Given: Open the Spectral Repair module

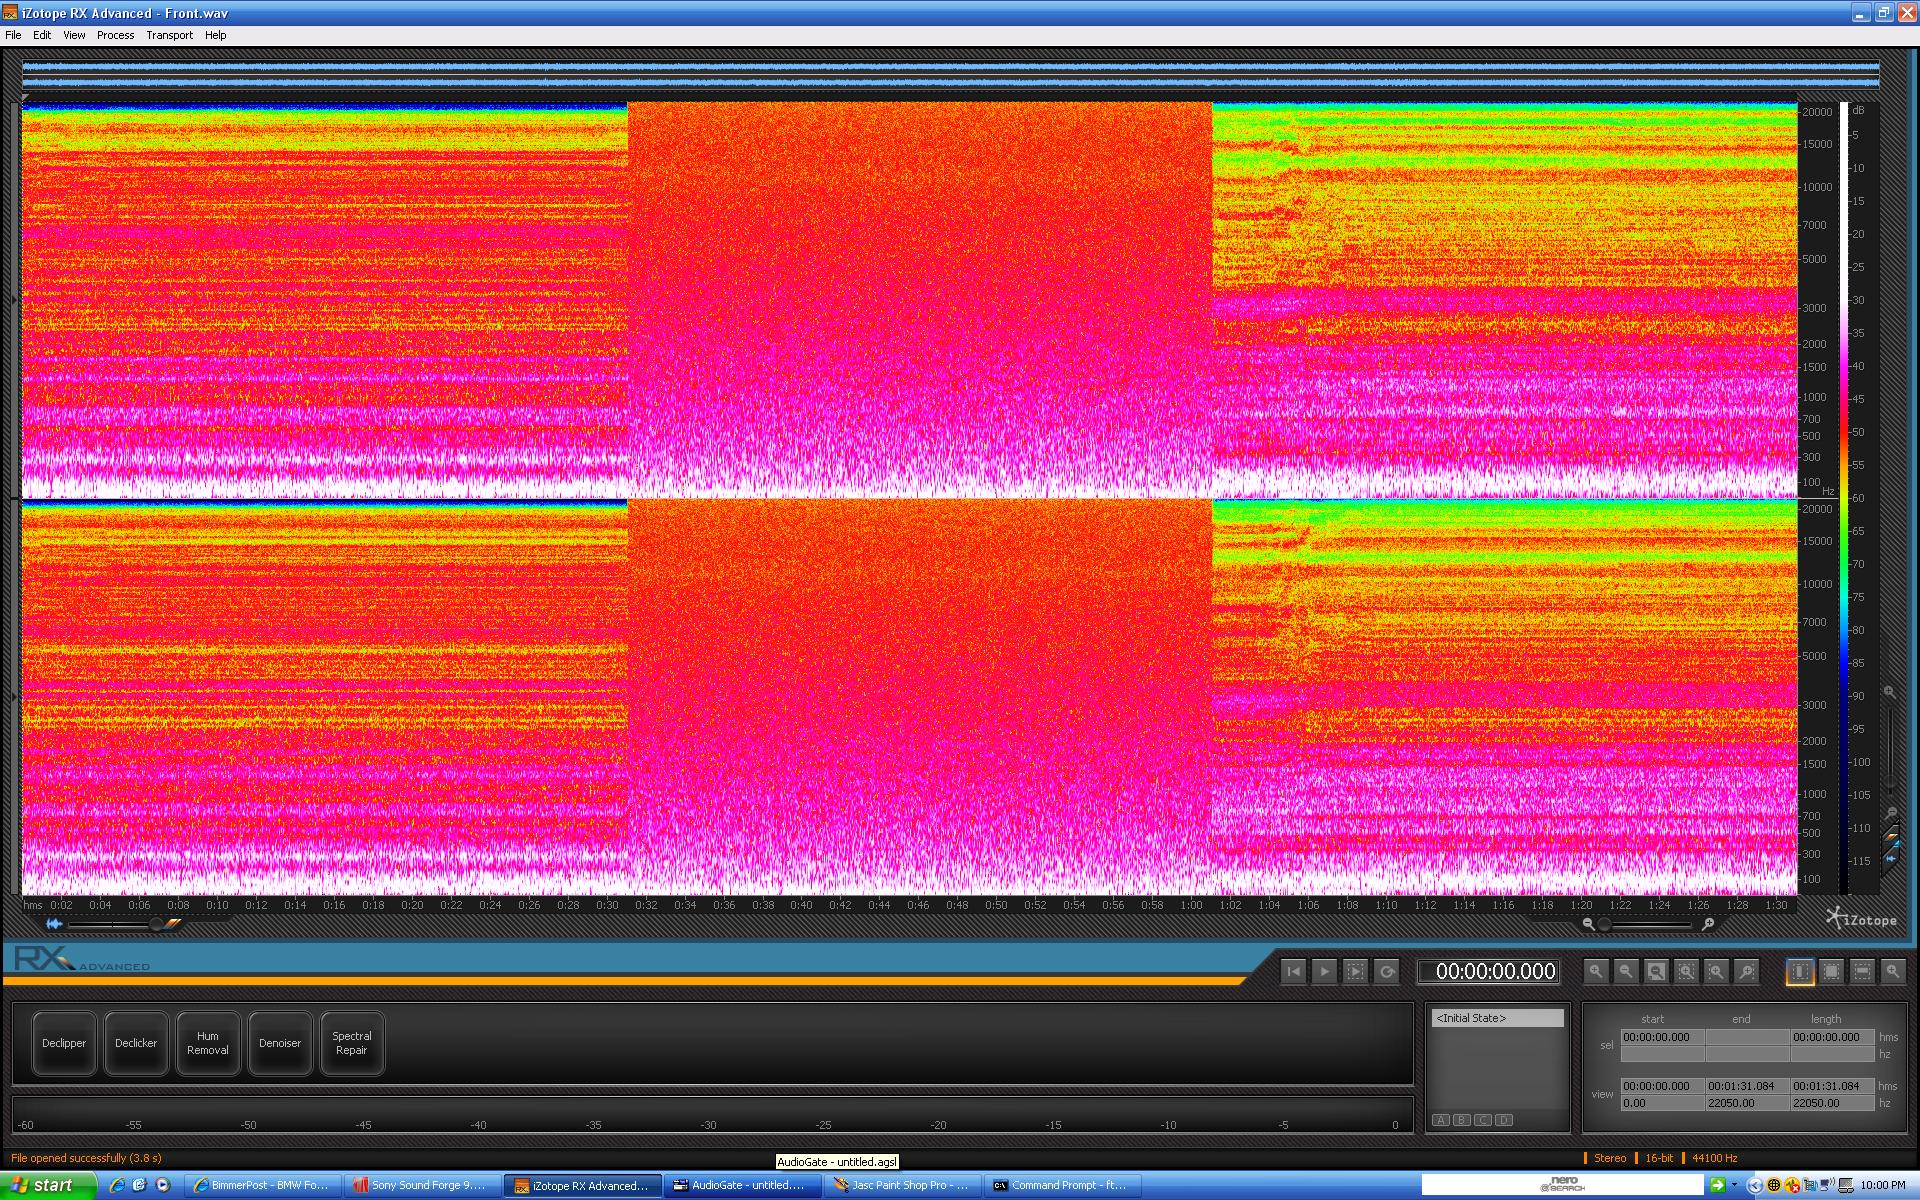Looking at the screenshot, I should point(352,1043).
